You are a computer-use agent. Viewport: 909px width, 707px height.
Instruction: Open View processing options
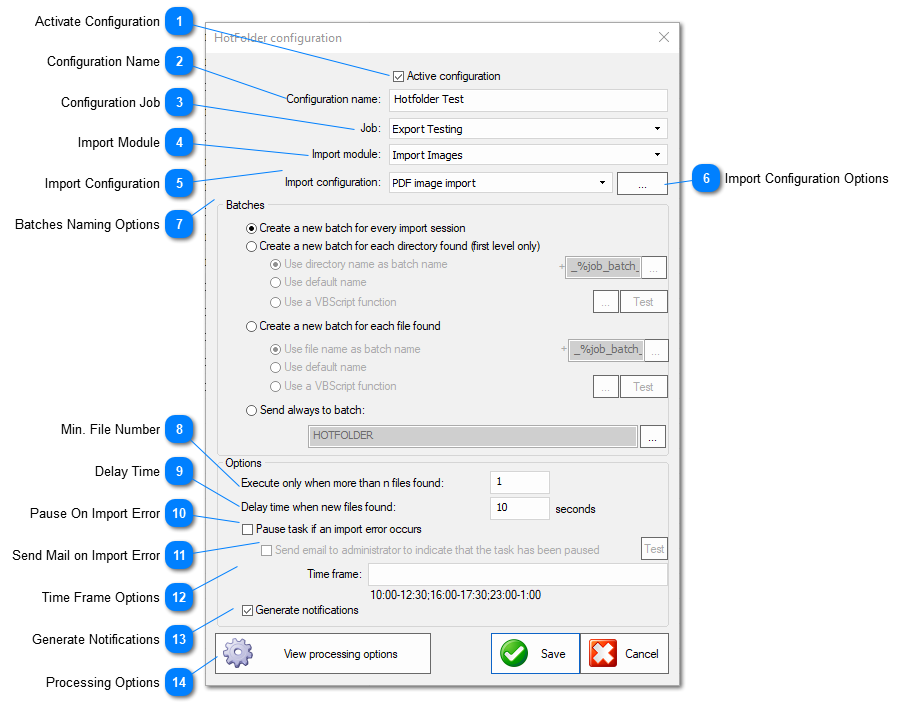pos(322,653)
